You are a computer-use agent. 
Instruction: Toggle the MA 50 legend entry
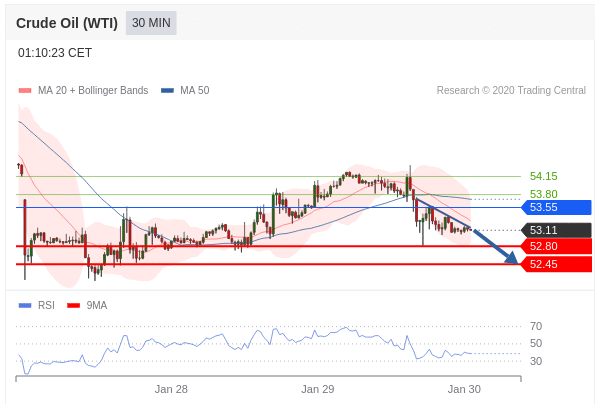(x=185, y=91)
